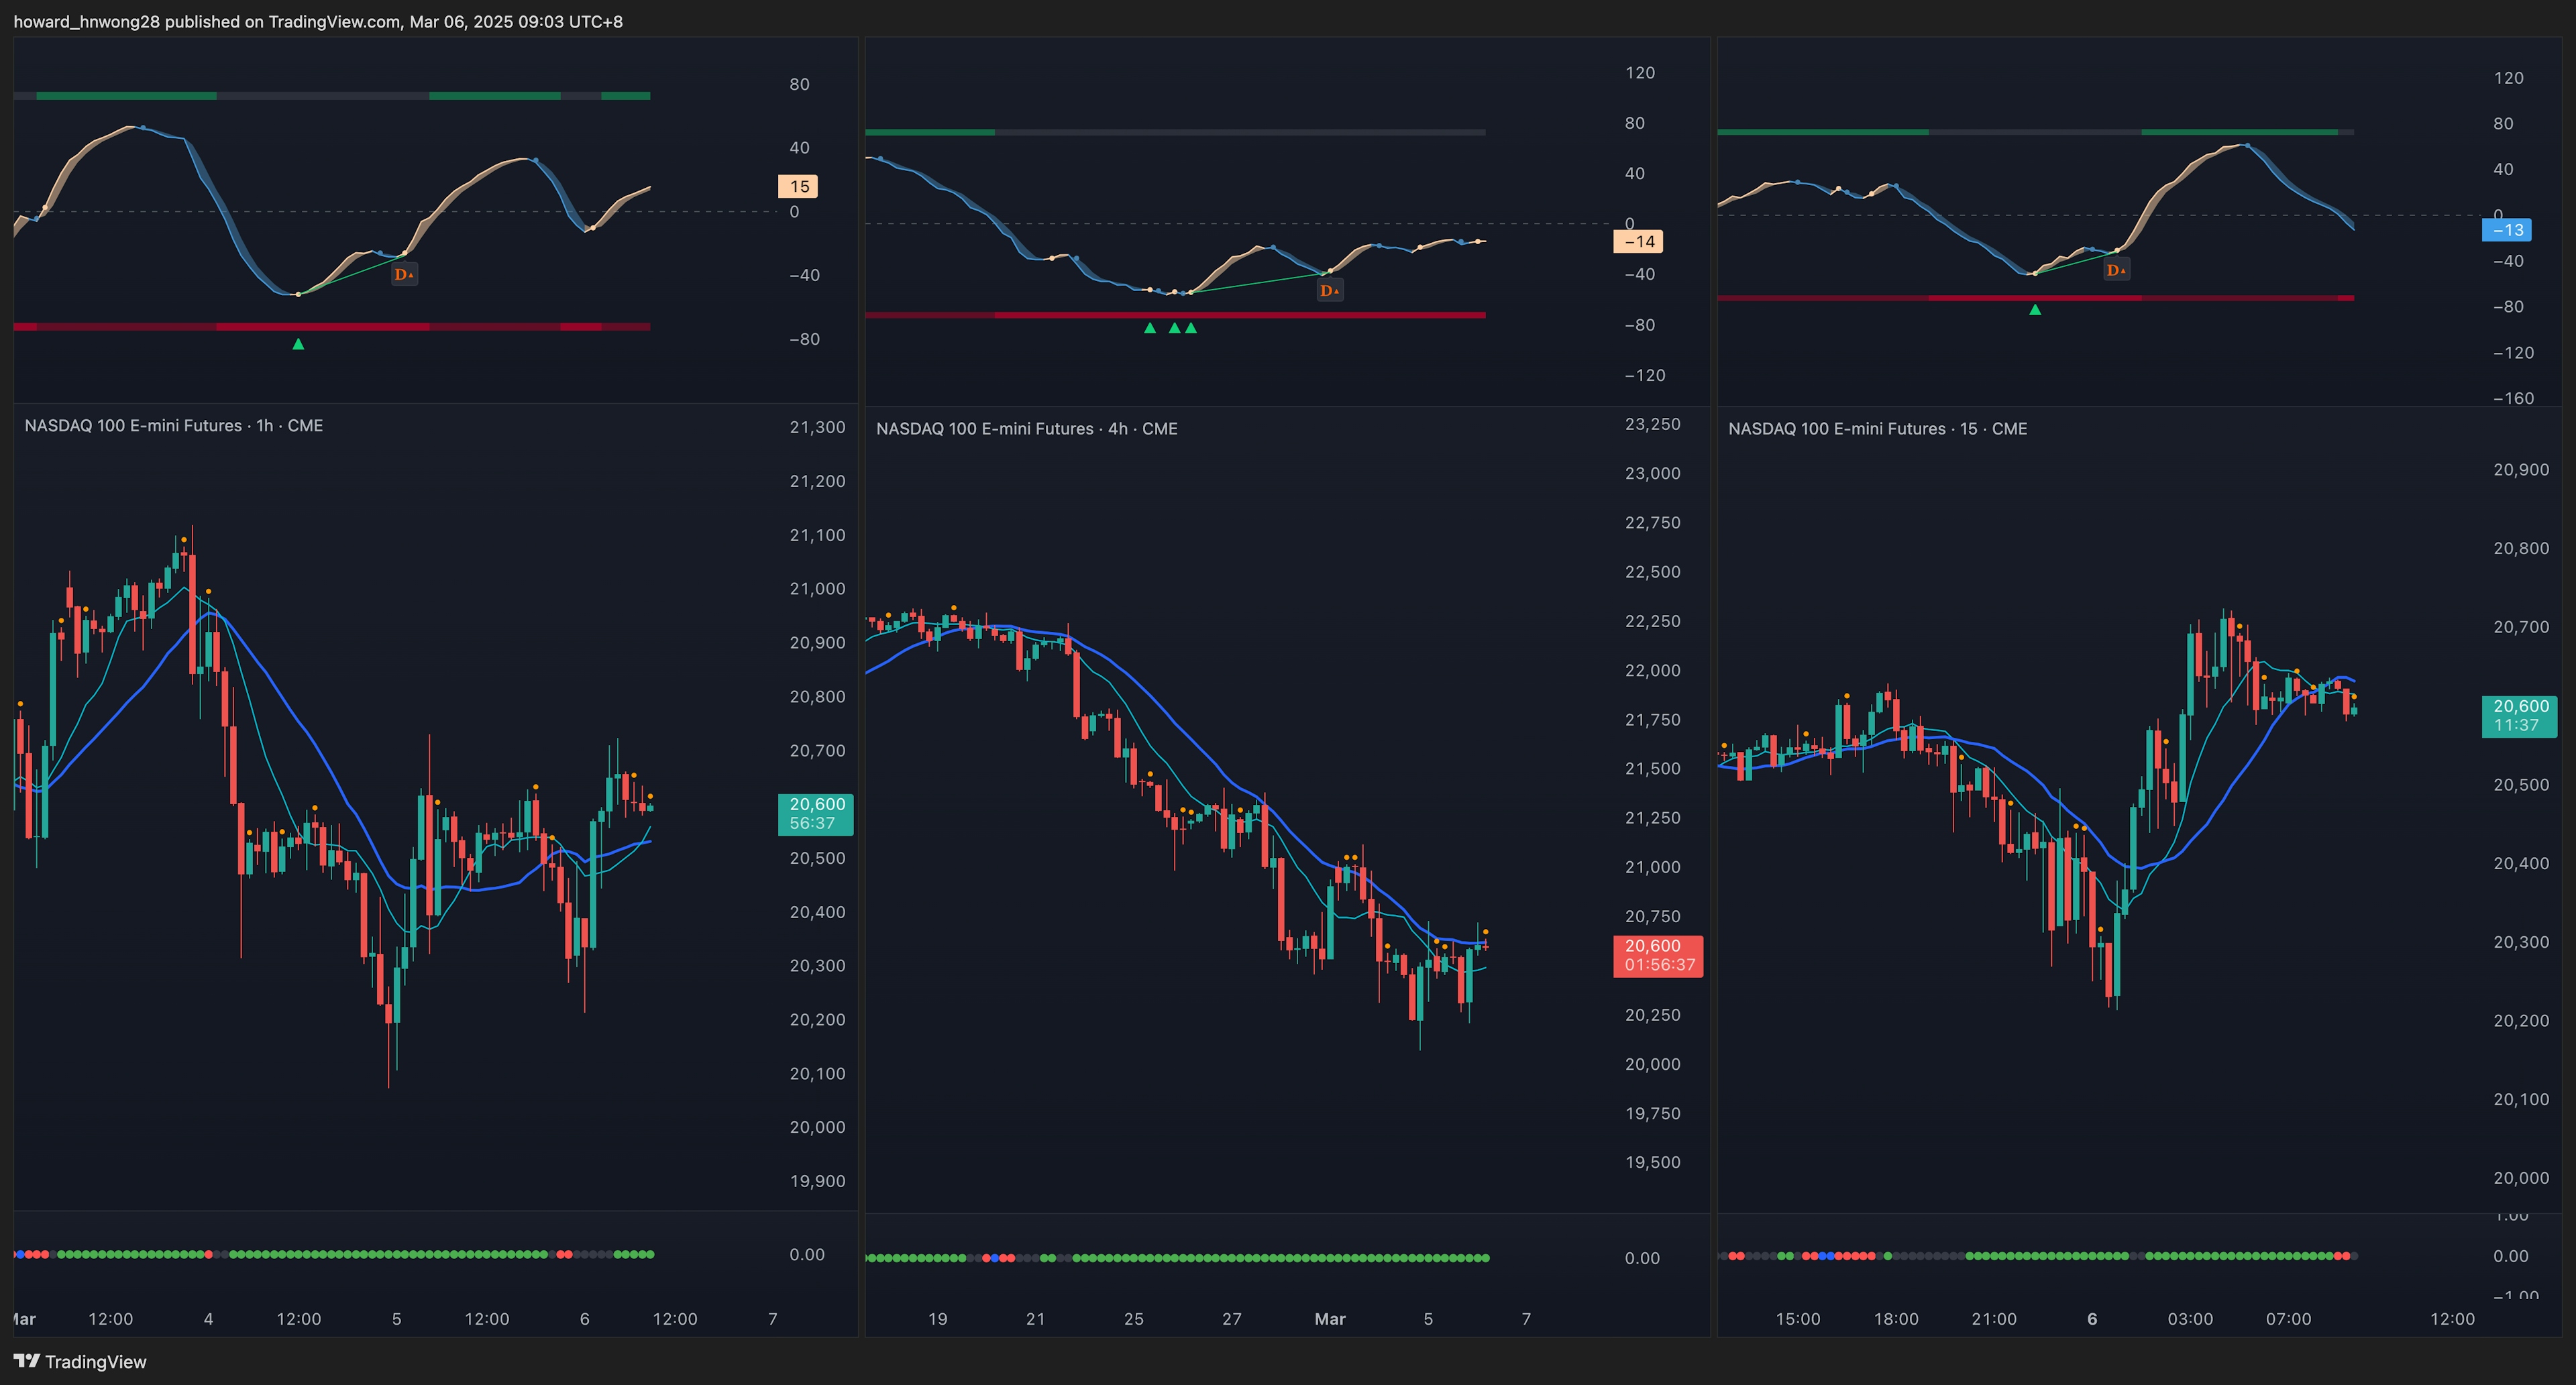Click the 21,300 price level on 1h axis
This screenshot has height=1385, width=2576.
point(817,427)
